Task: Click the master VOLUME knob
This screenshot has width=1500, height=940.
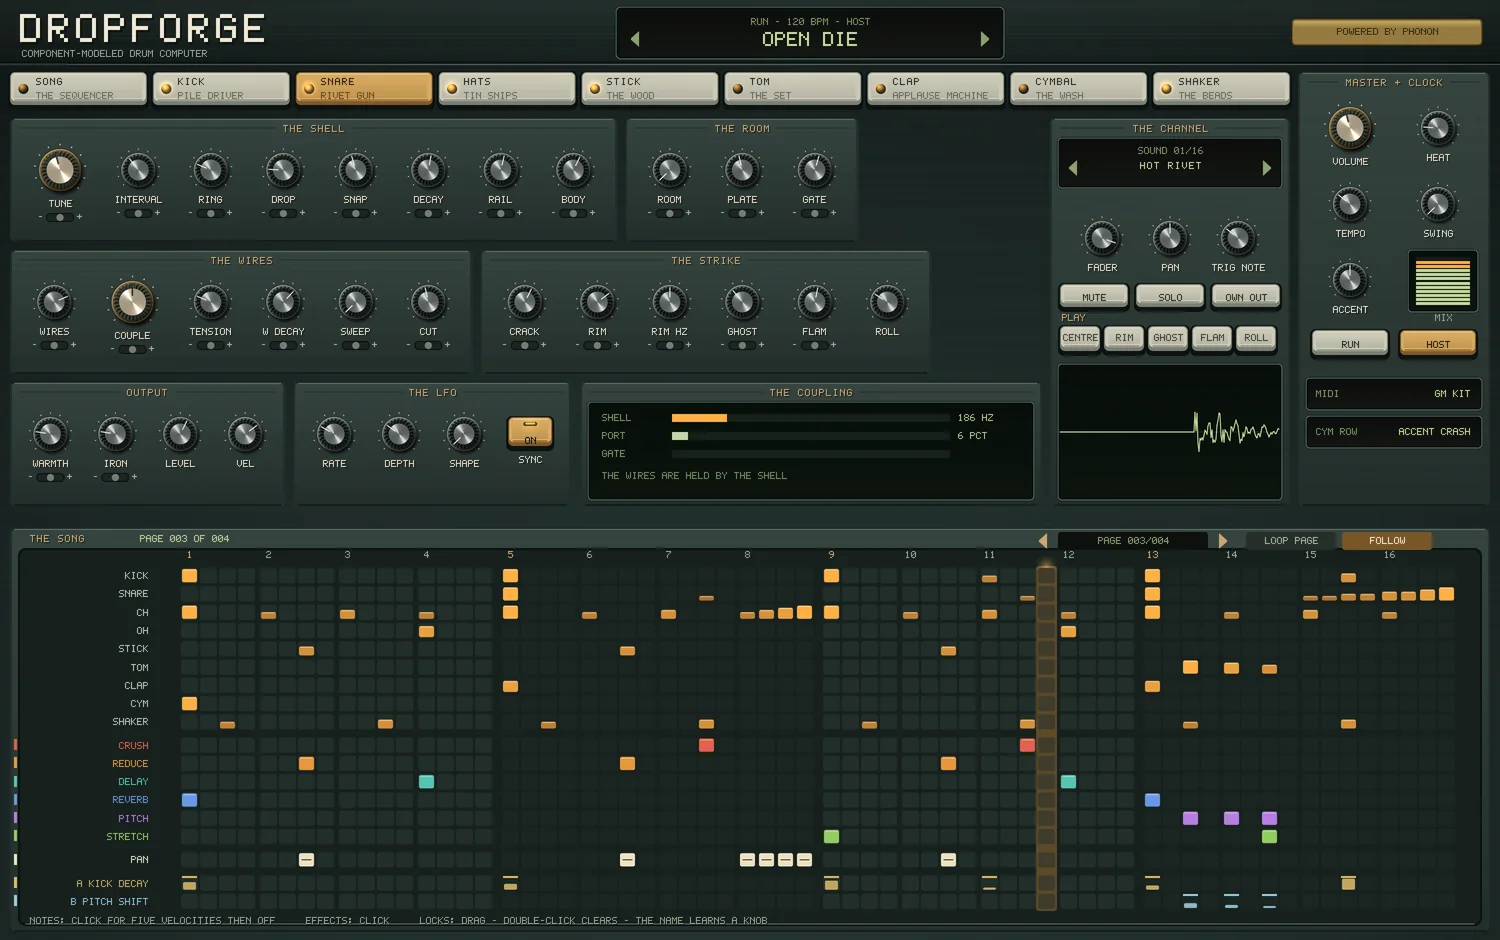Action: (1350, 129)
